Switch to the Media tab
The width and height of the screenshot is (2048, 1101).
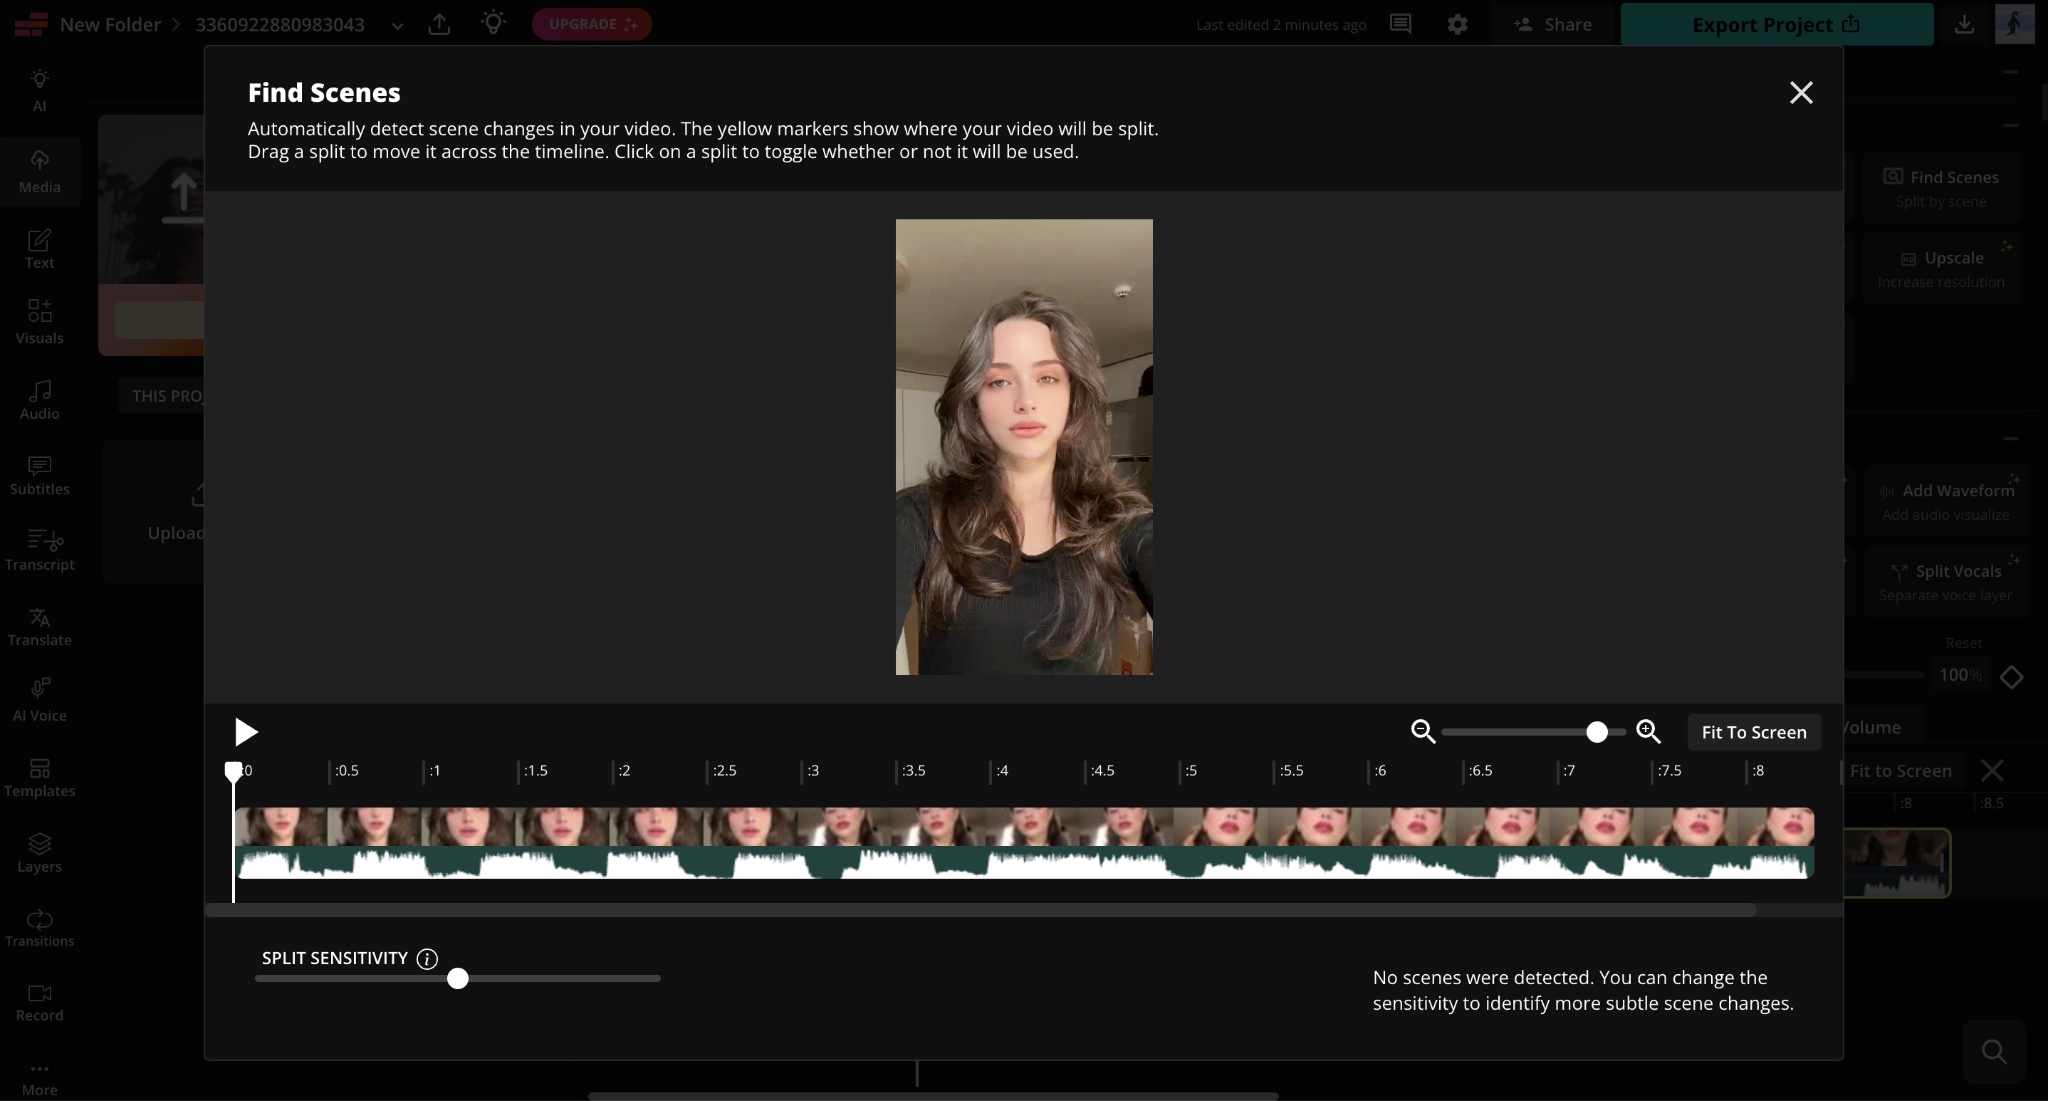(x=40, y=172)
